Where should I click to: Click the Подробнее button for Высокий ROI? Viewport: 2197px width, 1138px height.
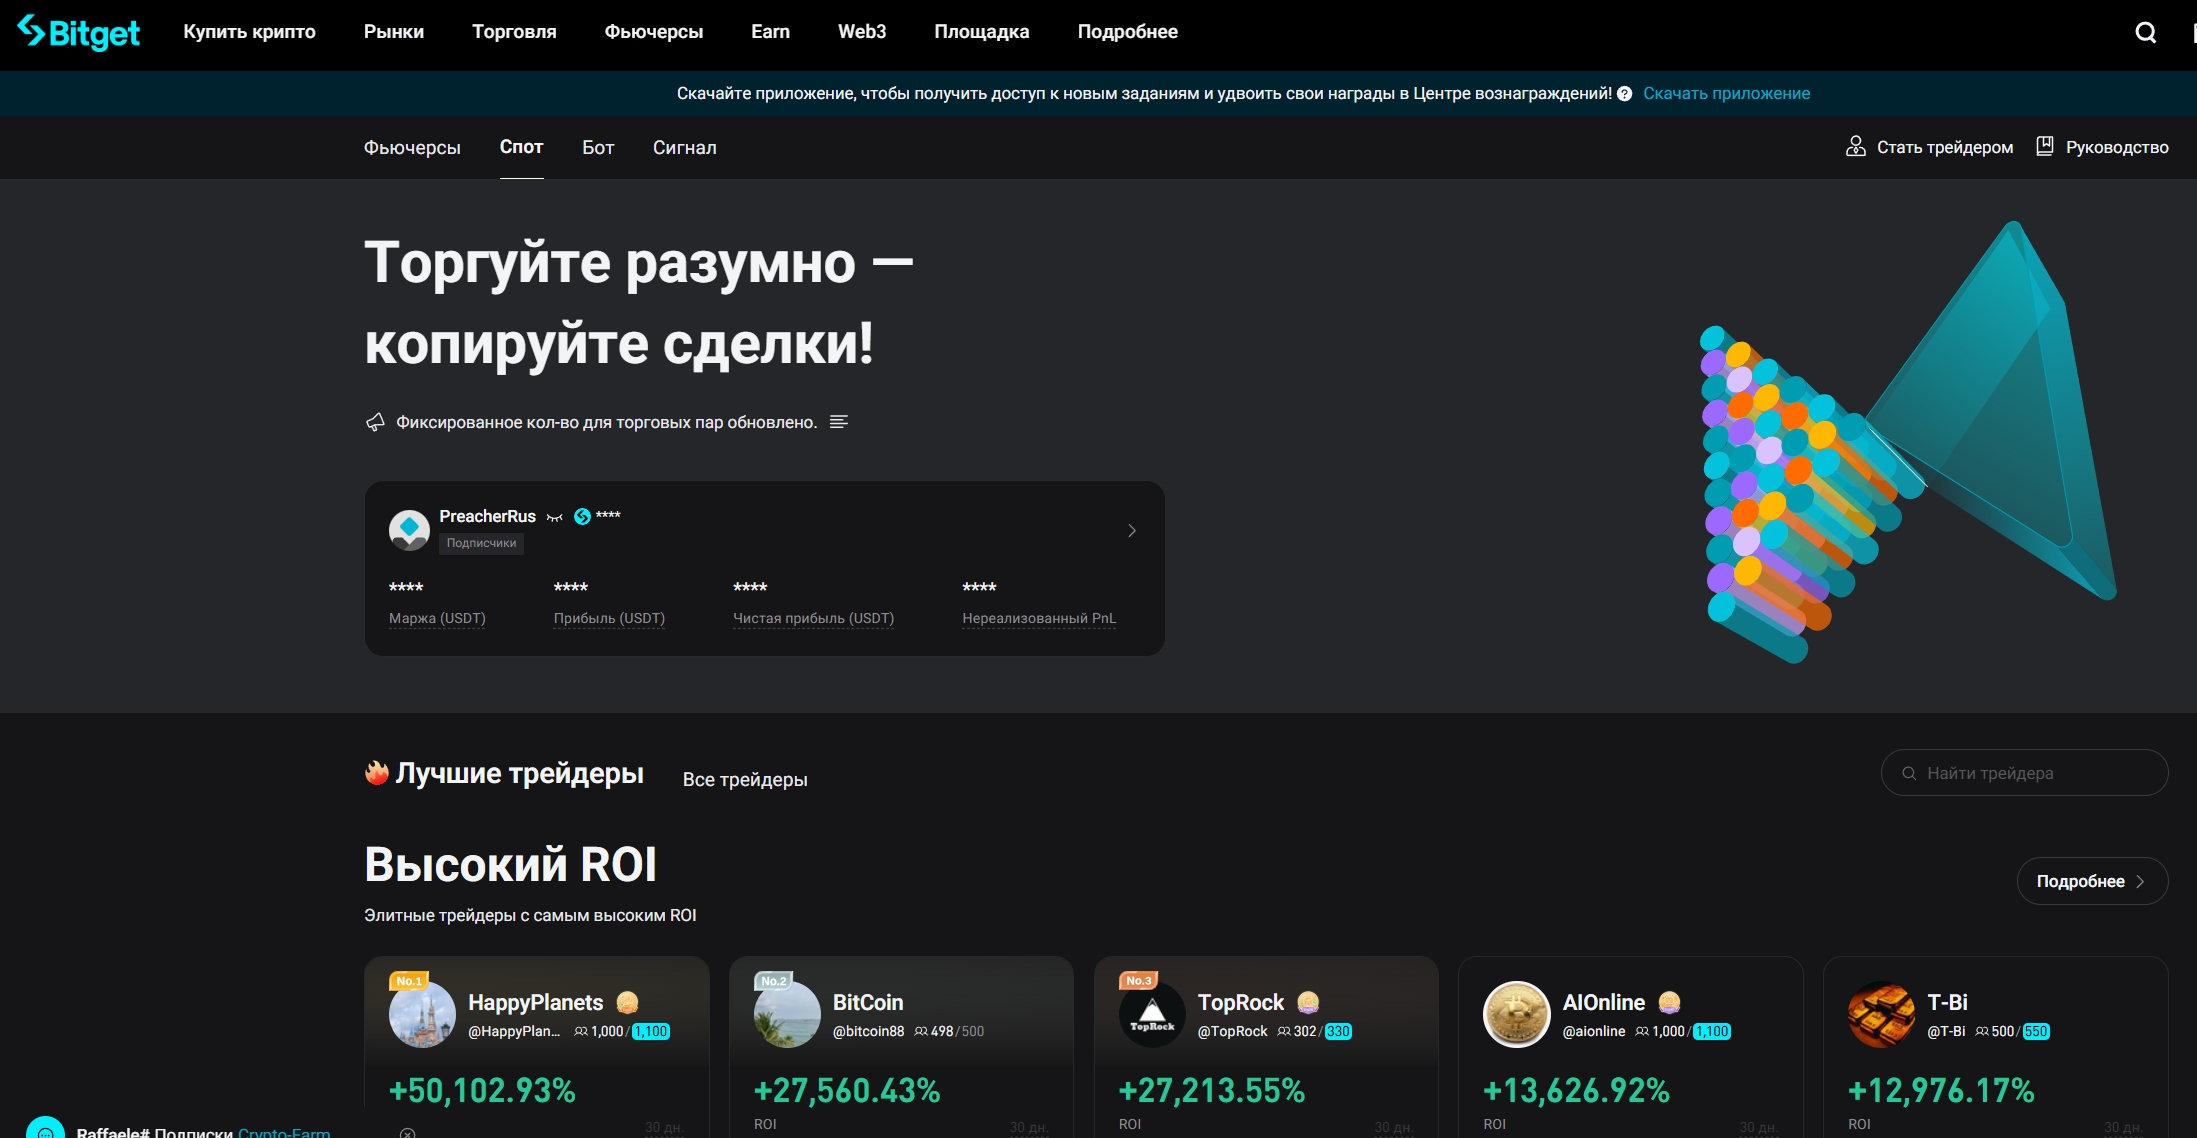2092,881
